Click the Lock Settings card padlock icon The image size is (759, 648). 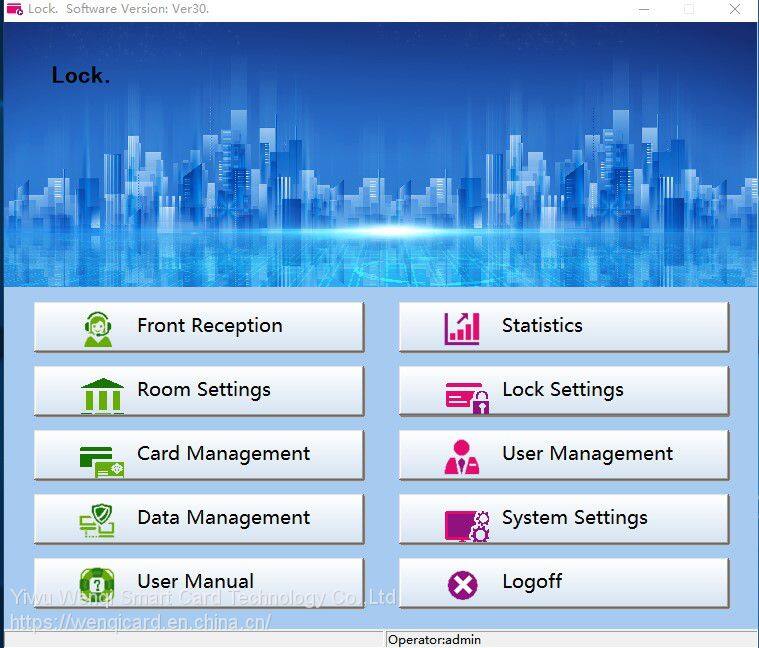tap(466, 394)
